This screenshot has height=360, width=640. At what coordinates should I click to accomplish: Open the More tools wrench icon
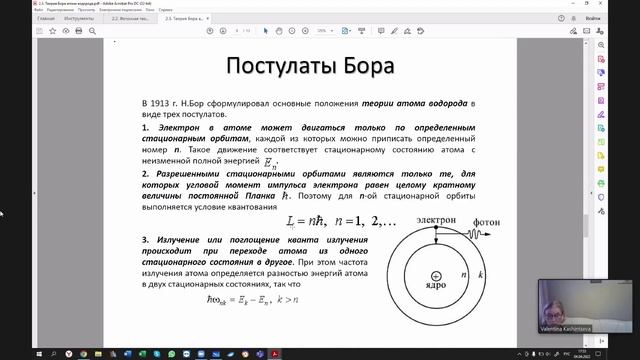click(601, 211)
